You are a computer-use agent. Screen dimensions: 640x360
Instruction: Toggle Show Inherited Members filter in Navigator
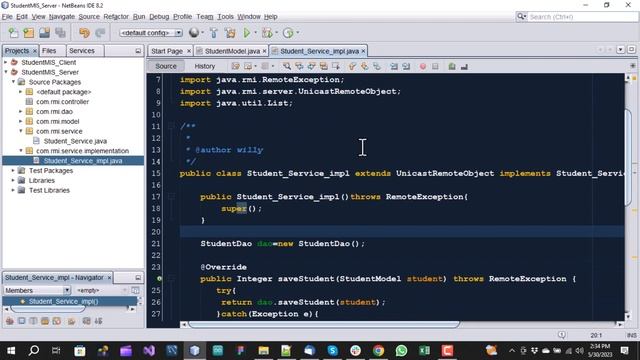[x=9, y=321]
